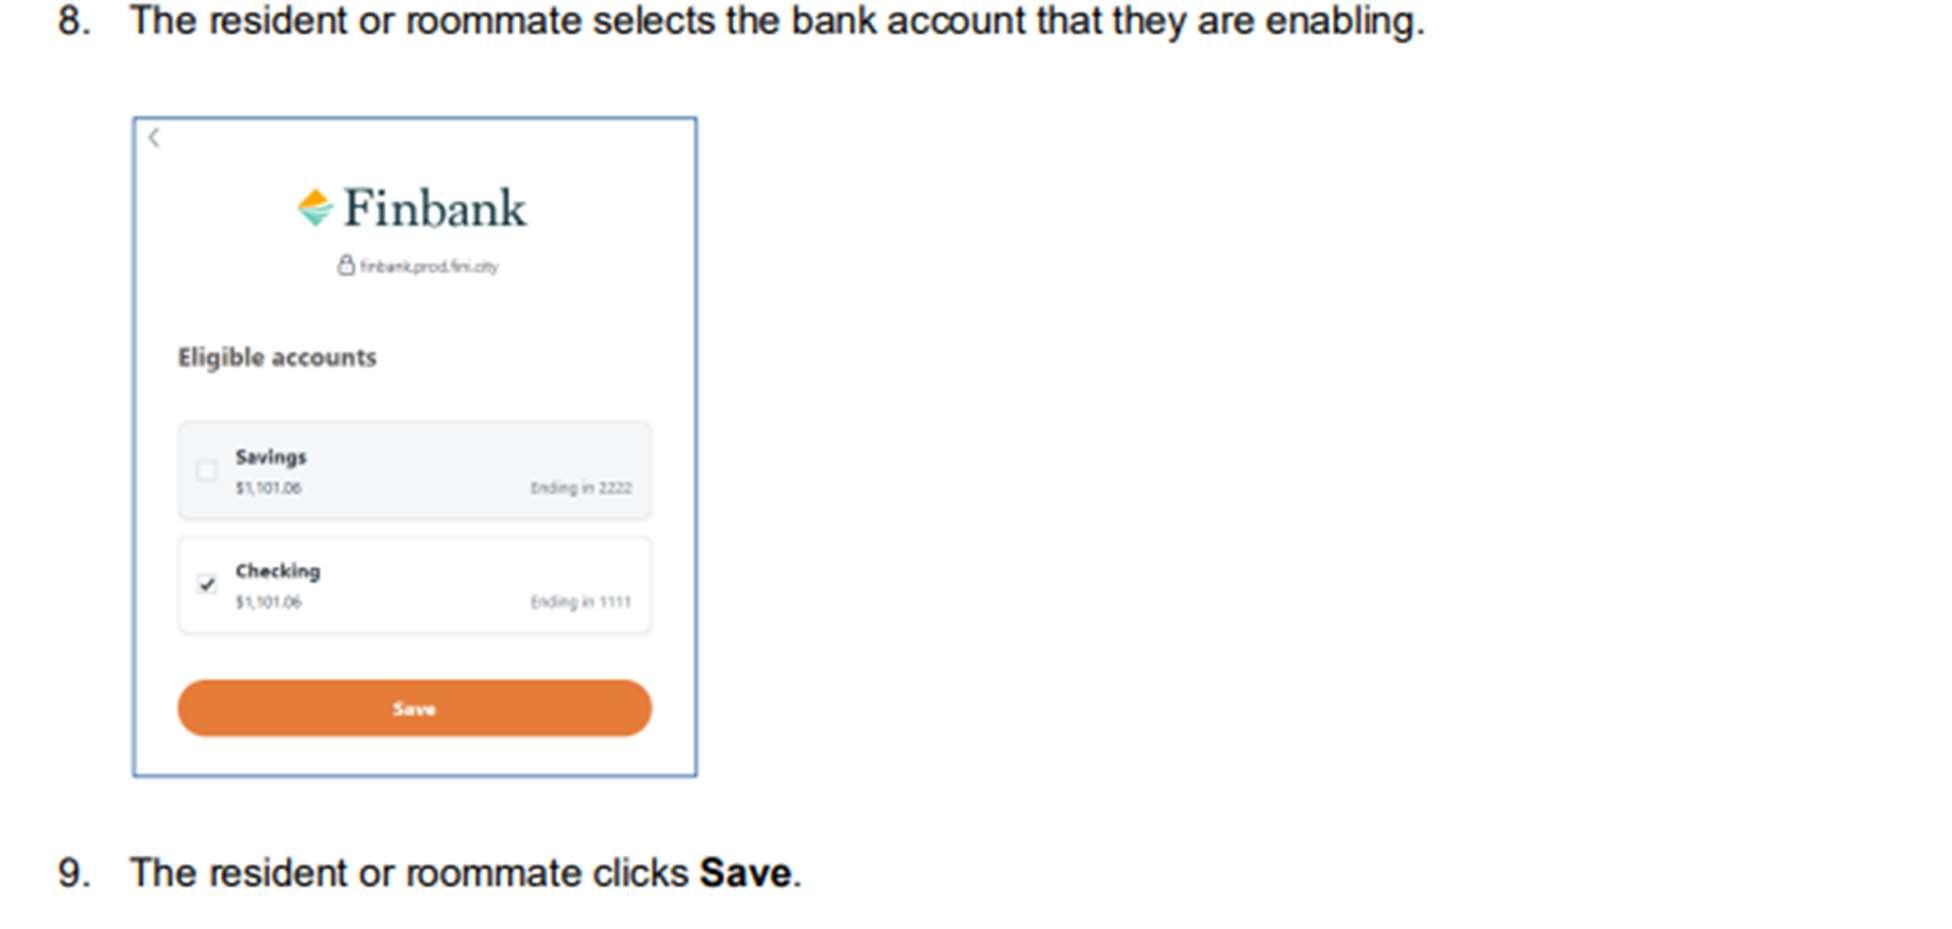Click 'The resident or roommate clicks' text

point(409,873)
